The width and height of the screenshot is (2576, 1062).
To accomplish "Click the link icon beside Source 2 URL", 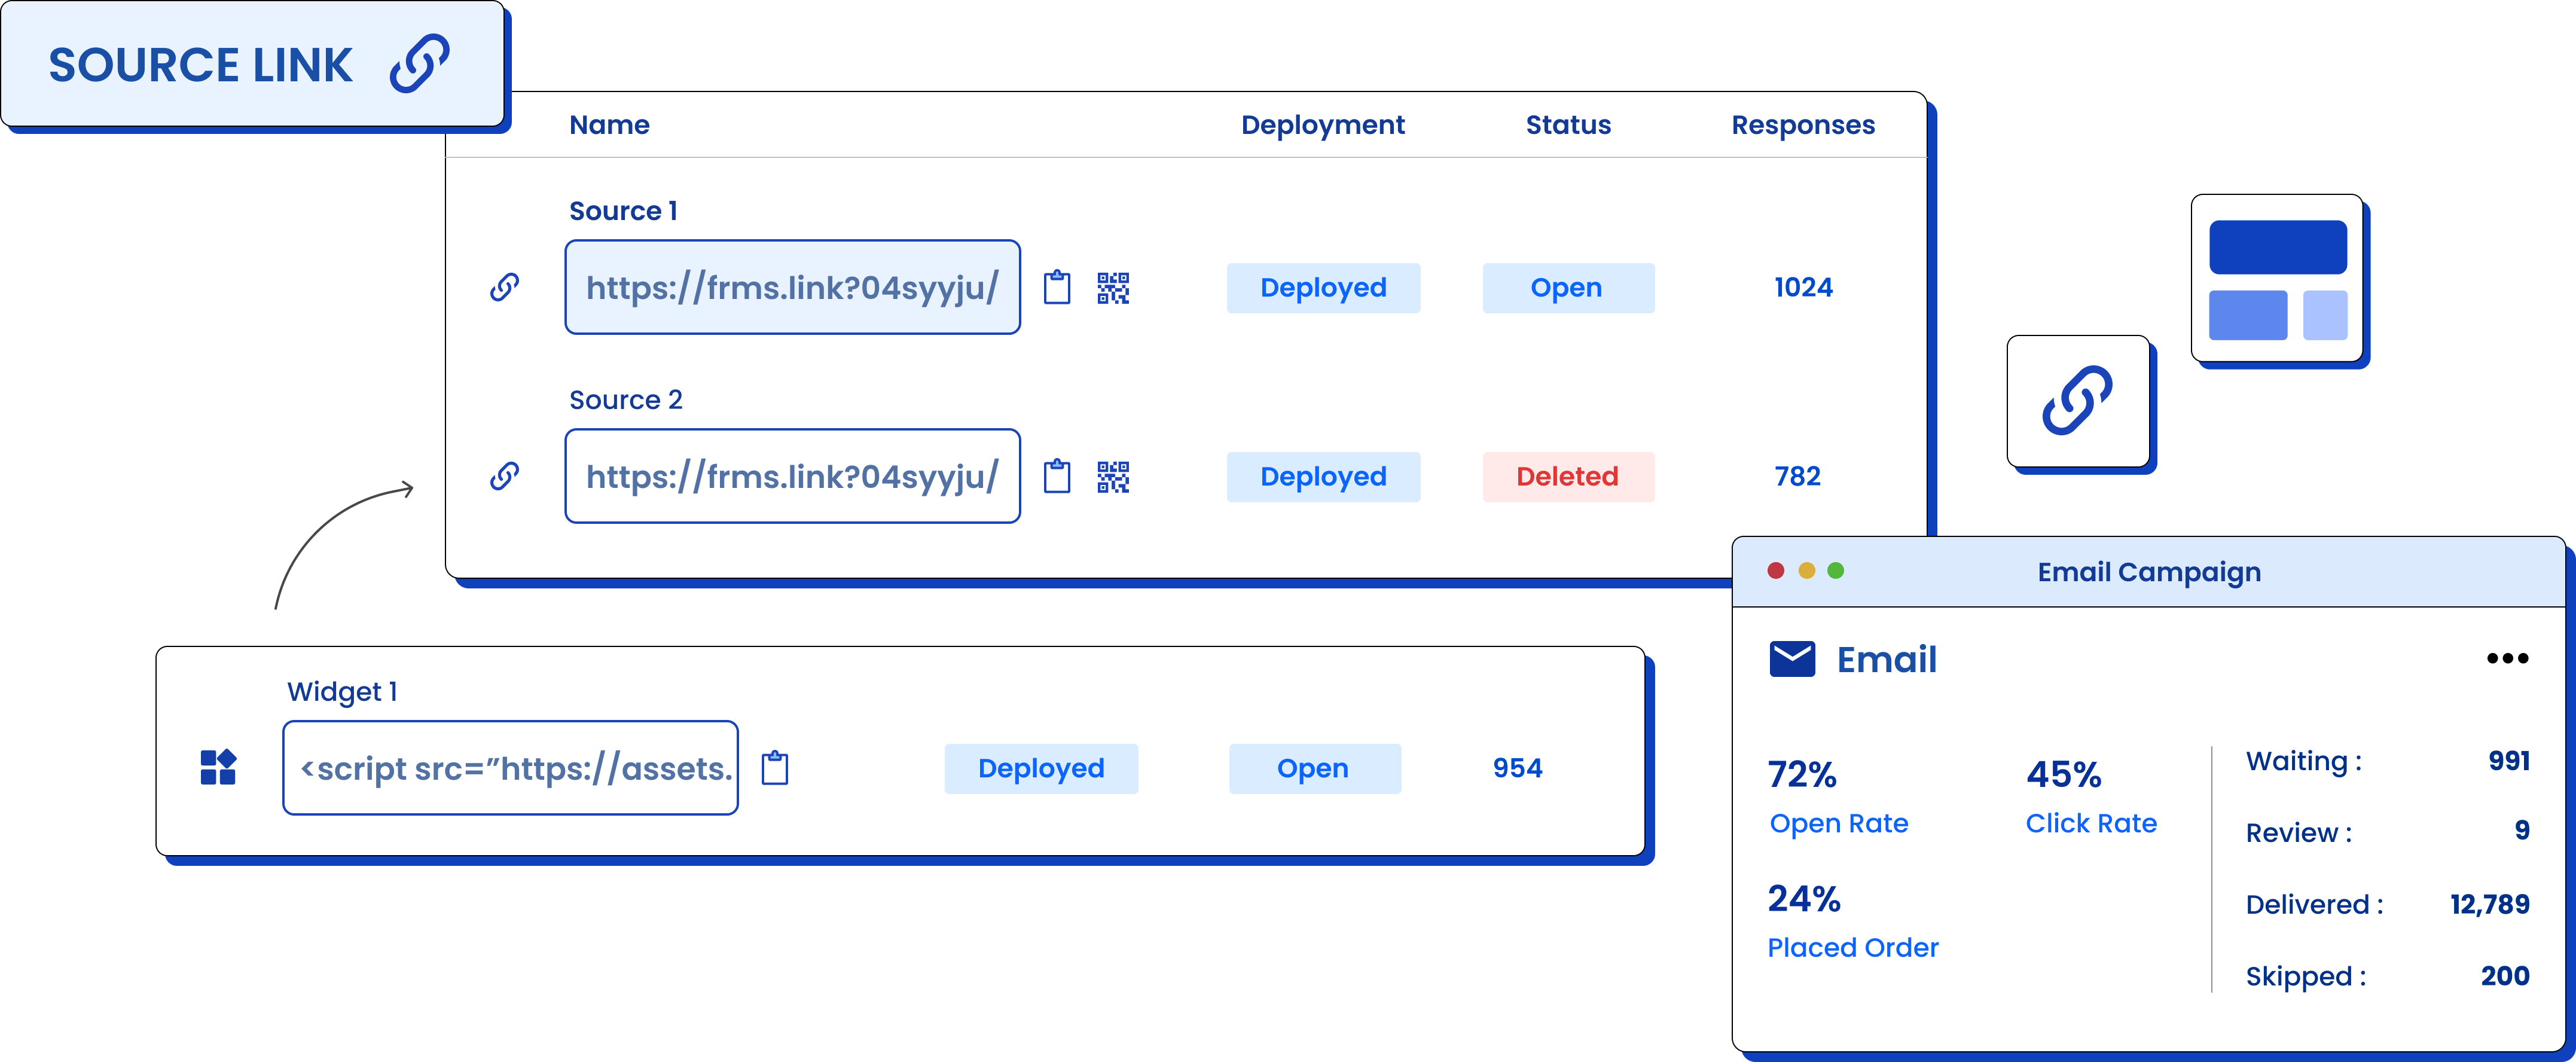I will (504, 476).
